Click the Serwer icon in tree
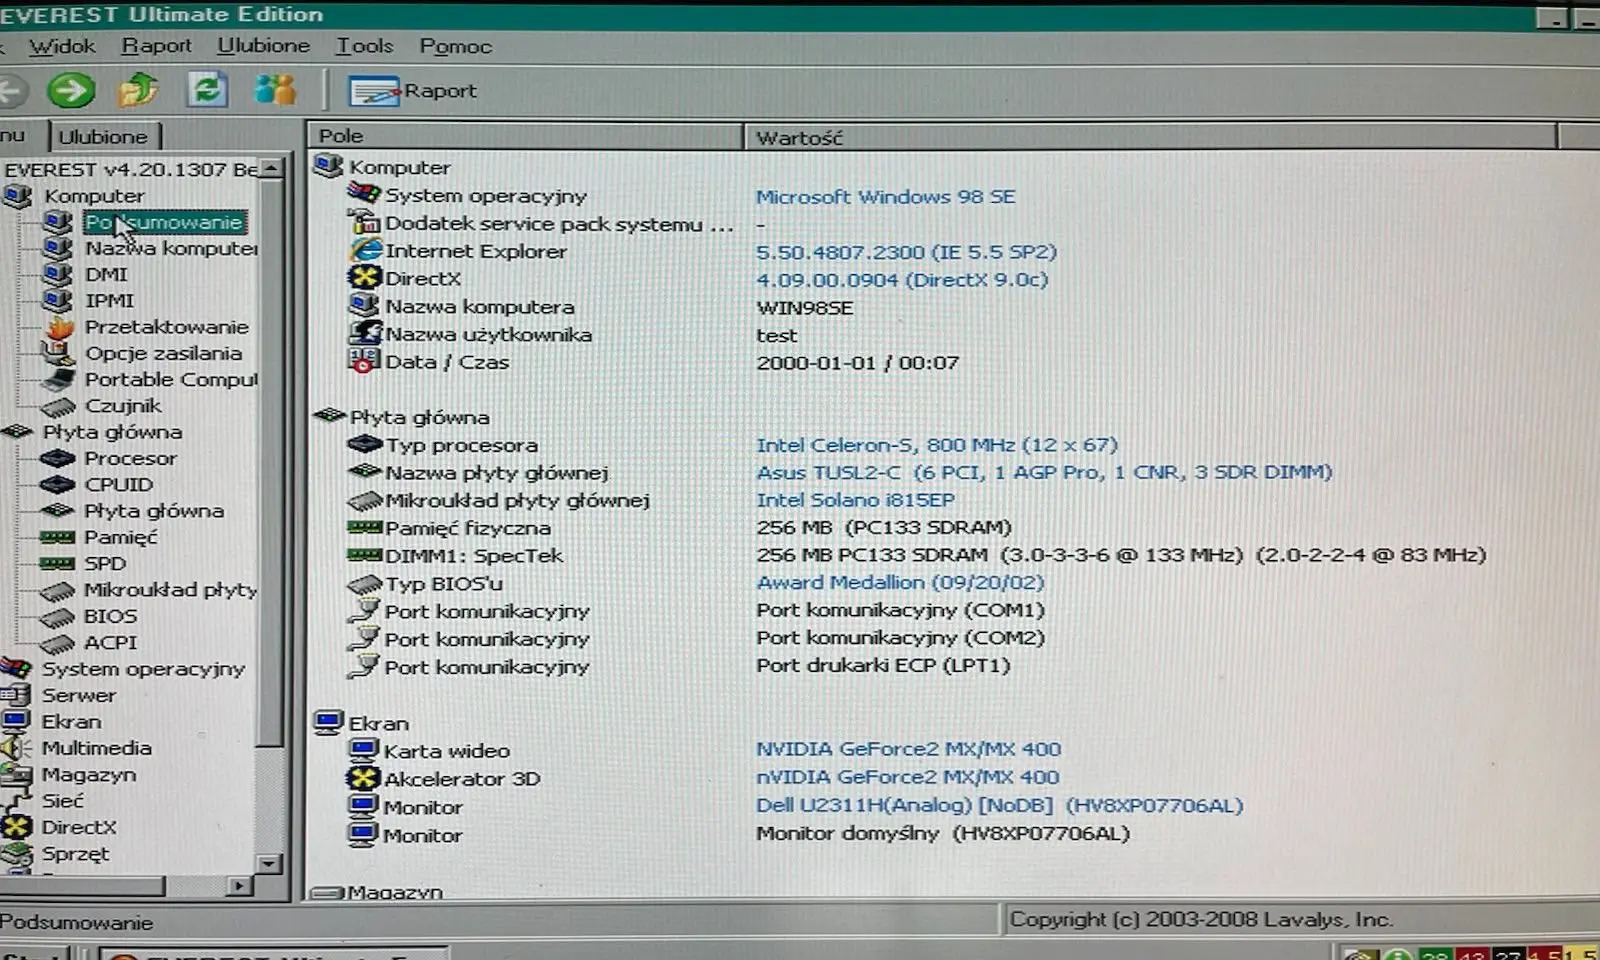This screenshot has height=960, width=1600. 16,695
